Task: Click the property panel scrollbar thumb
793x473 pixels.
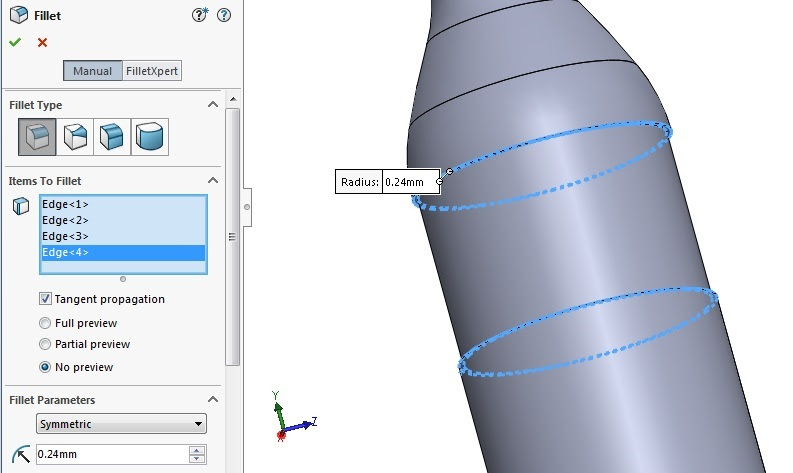Action: pos(233,236)
